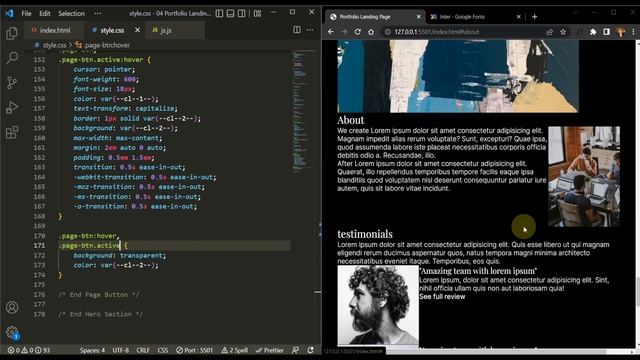The height and width of the screenshot is (360, 640).
Task: Open the Edit menu
Action: click(x=44, y=13)
